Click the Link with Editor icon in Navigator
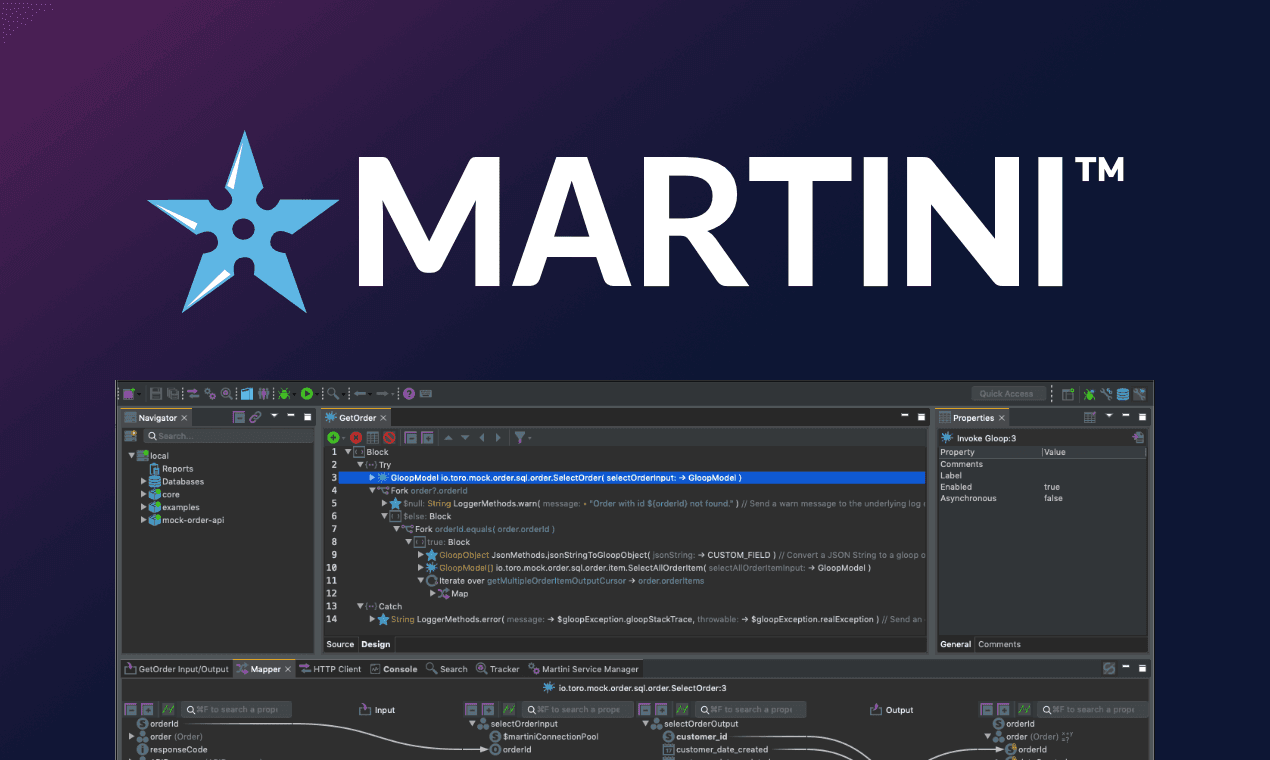Viewport: 1270px width, 760px height. coord(255,417)
